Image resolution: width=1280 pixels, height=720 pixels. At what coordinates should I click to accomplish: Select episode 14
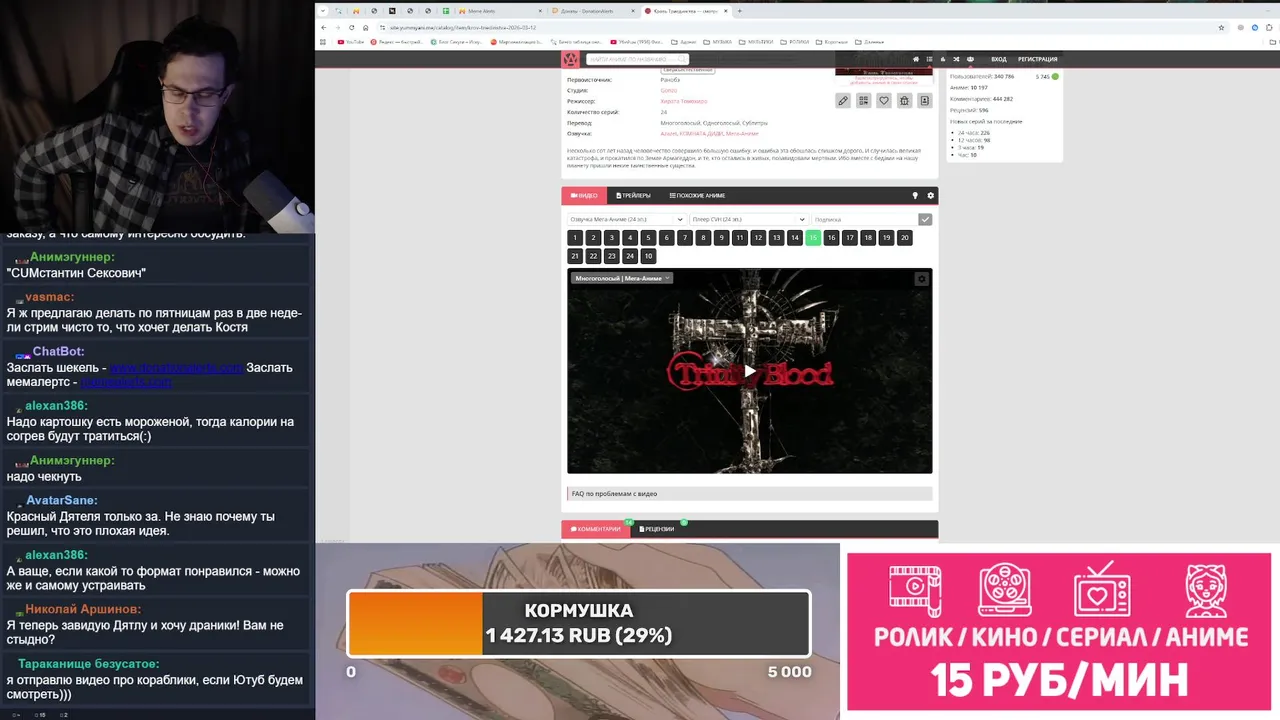[x=795, y=238]
